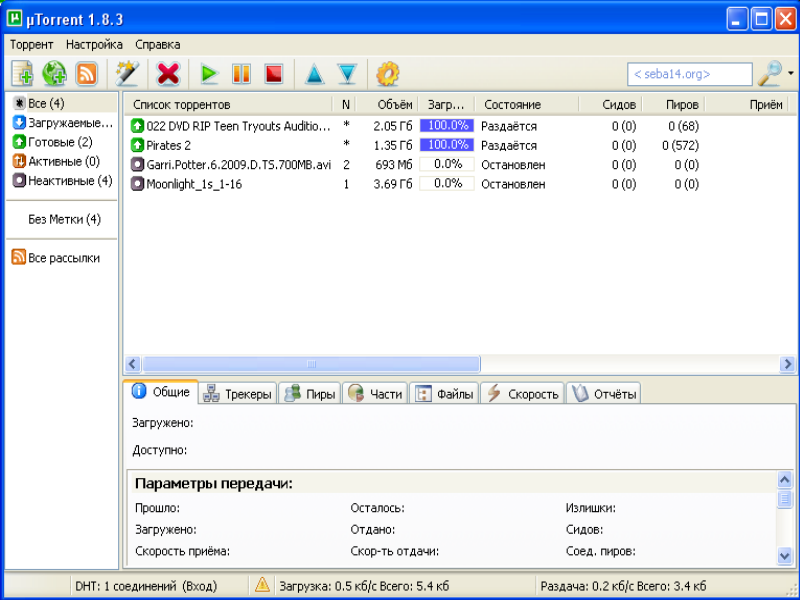Click the details pane scroll down arrow
The image size is (800, 600).
[x=785, y=555]
